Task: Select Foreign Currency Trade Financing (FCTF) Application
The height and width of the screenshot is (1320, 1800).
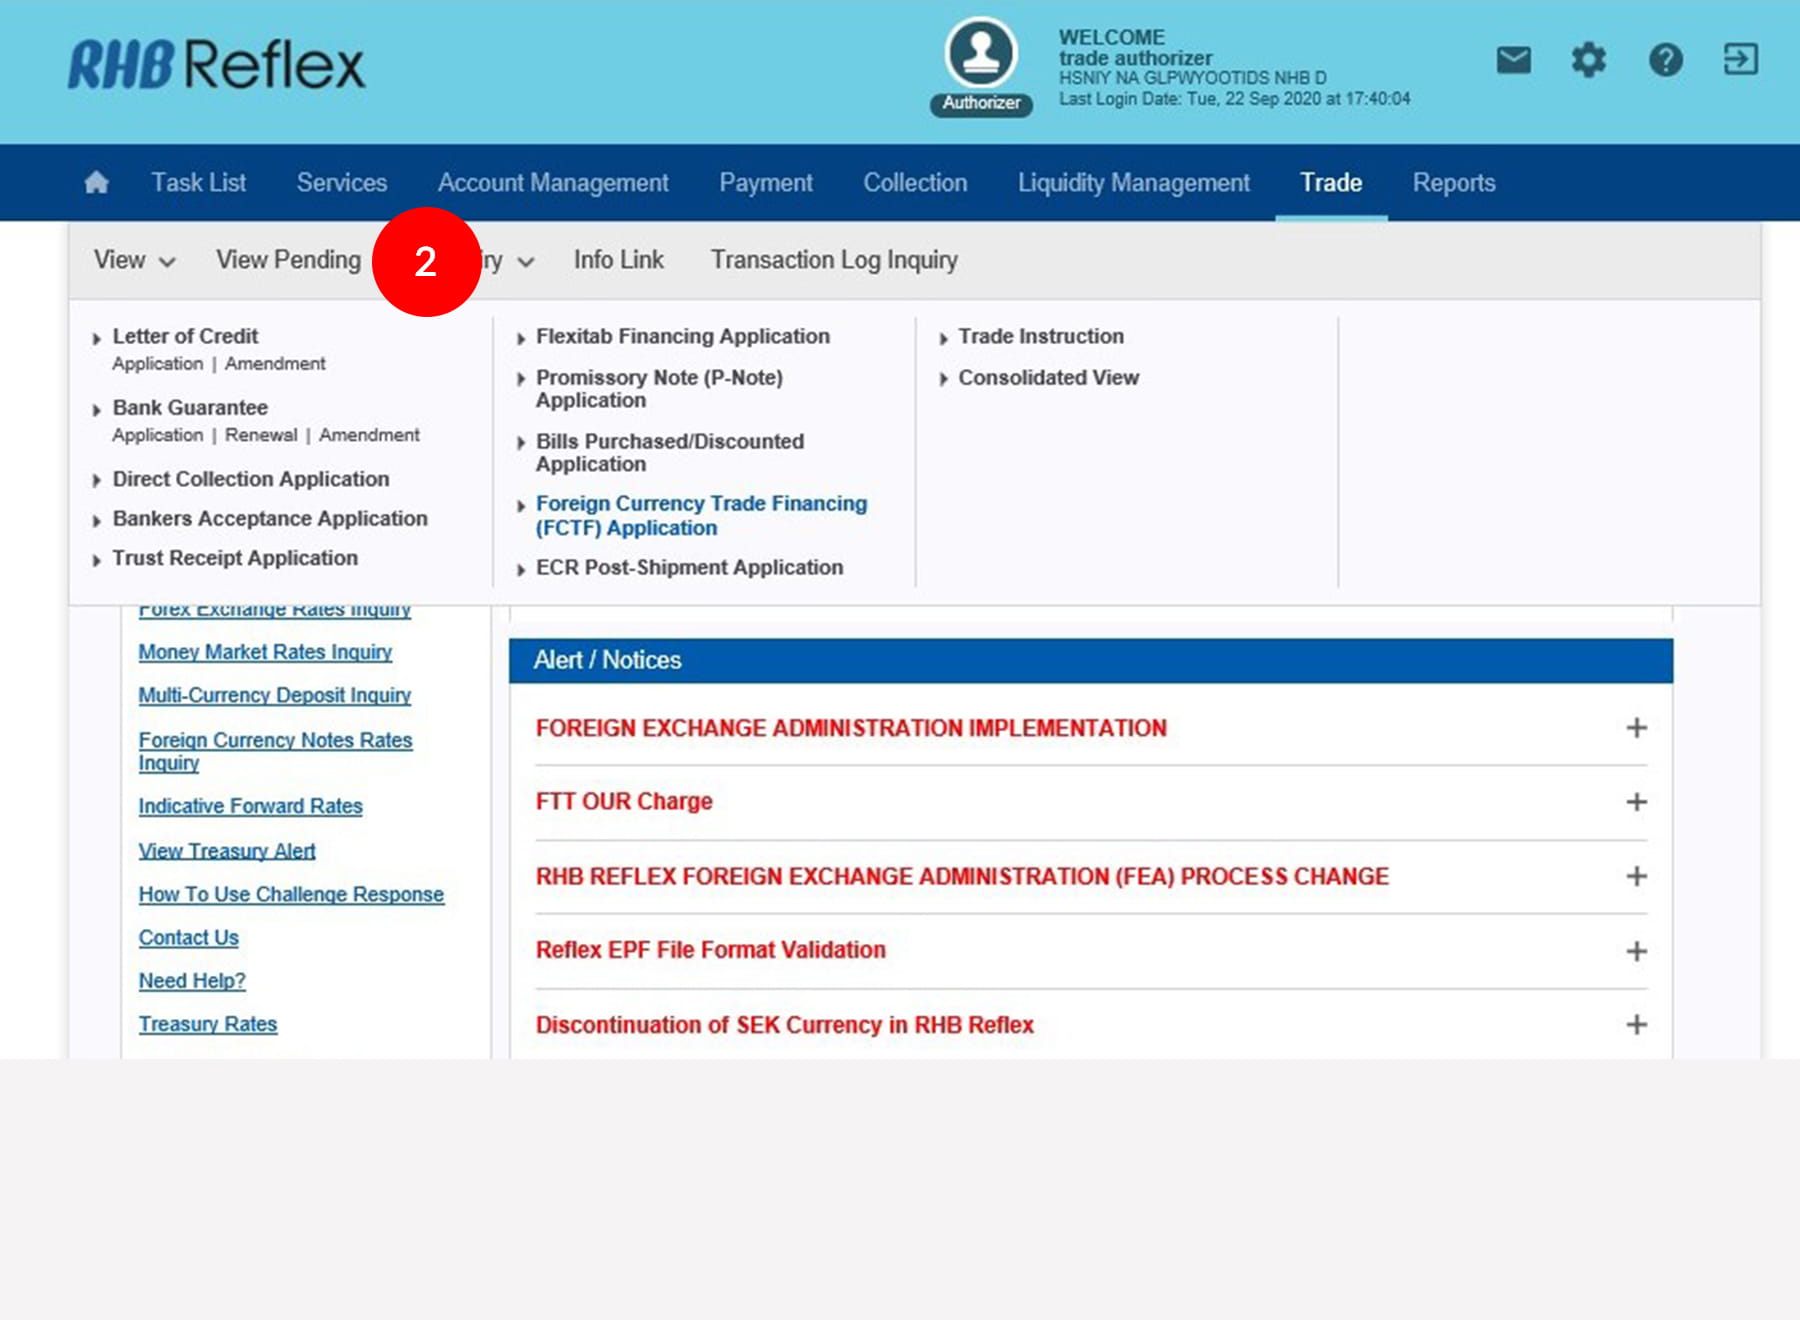Action: 700,516
